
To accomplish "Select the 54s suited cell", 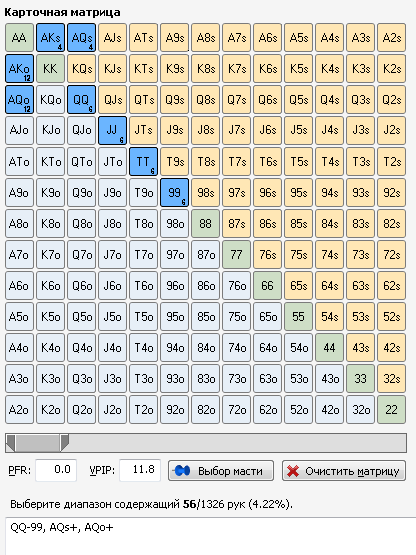I will click(x=330, y=316).
